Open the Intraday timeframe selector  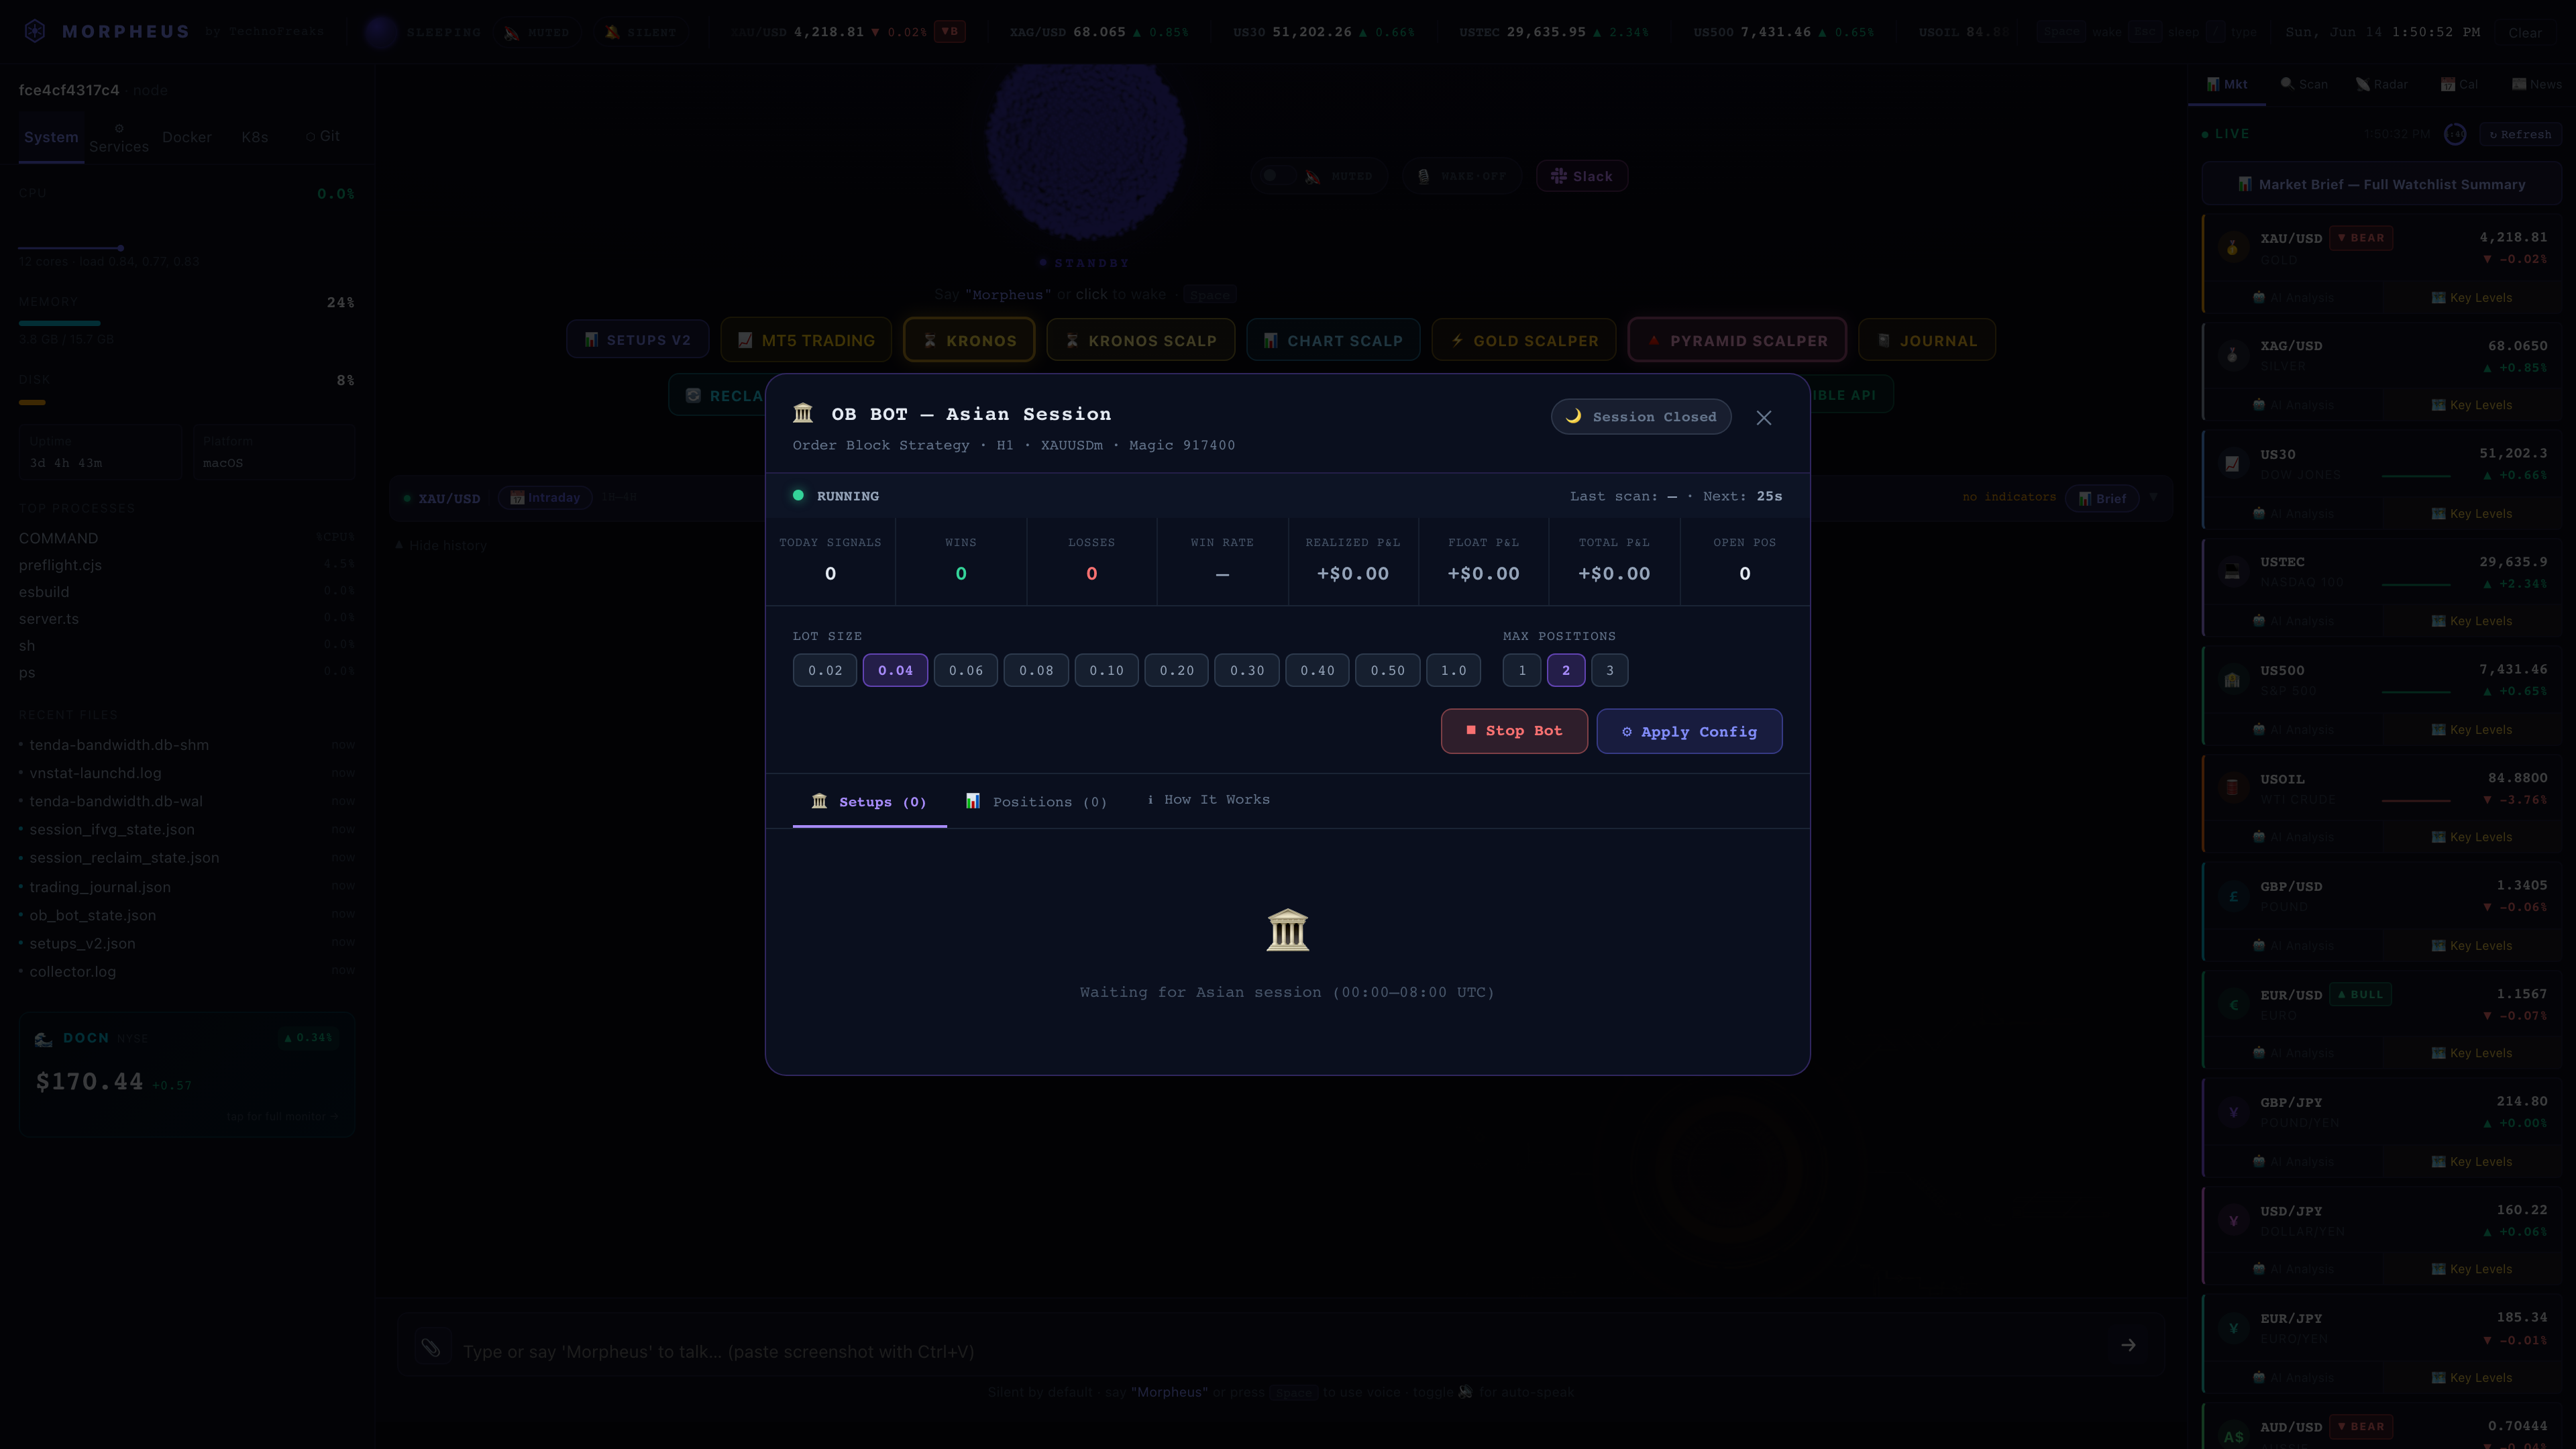[x=546, y=497]
